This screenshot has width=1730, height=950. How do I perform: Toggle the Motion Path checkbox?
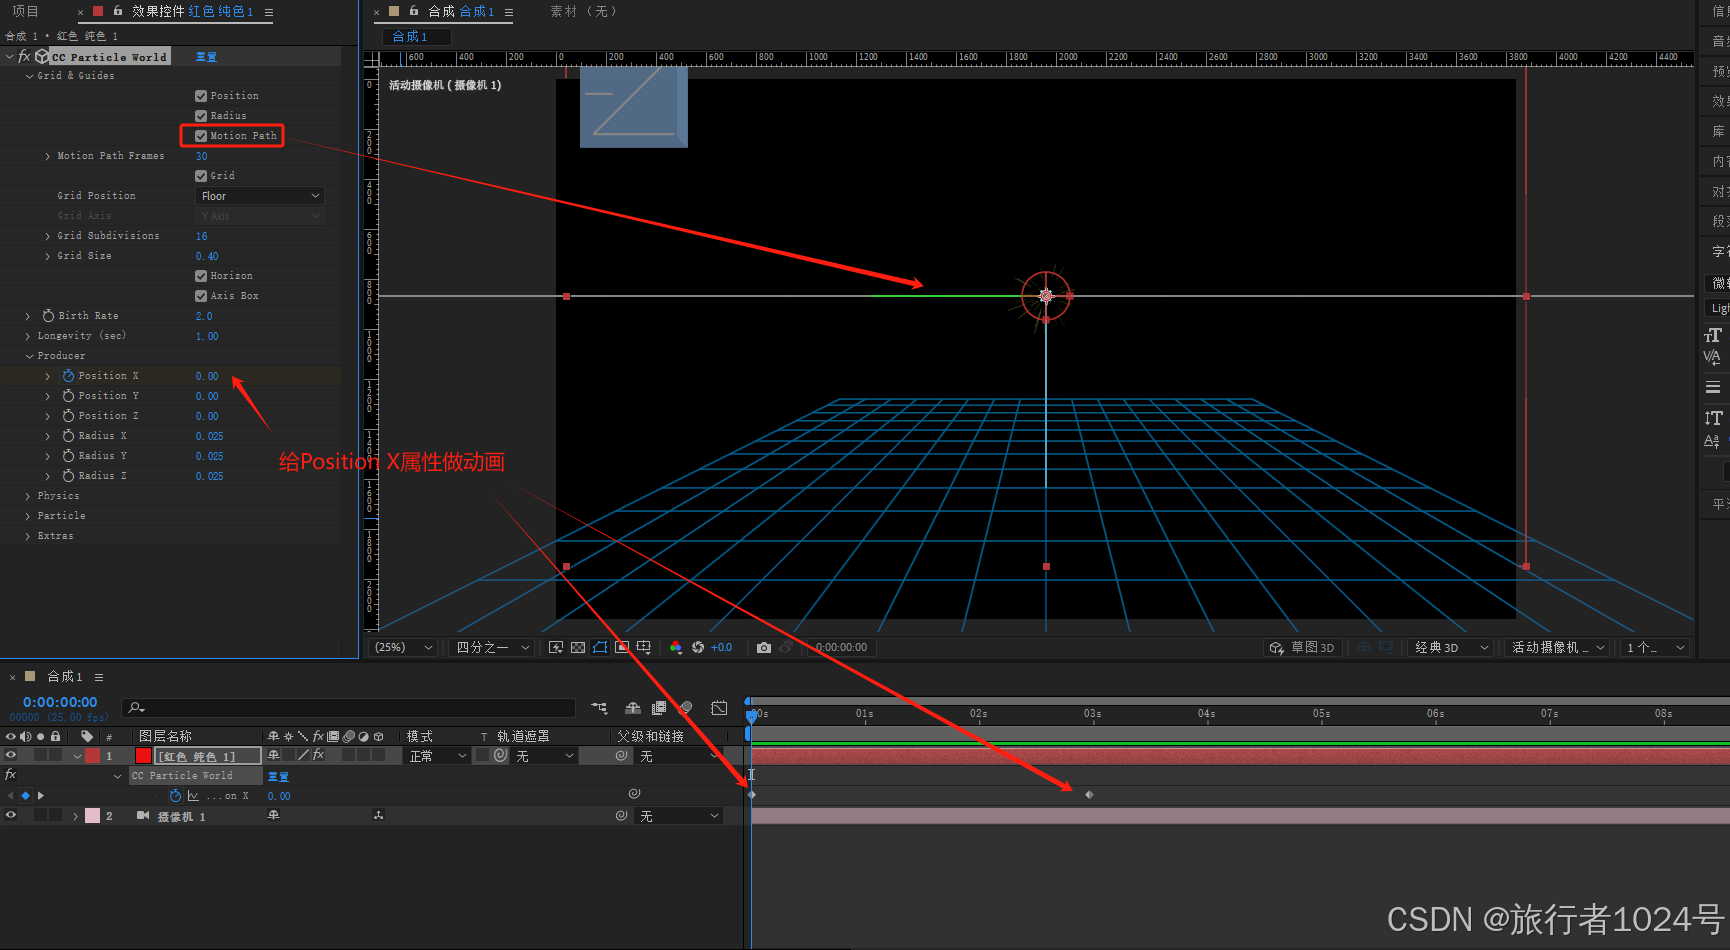(x=201, y=136)
